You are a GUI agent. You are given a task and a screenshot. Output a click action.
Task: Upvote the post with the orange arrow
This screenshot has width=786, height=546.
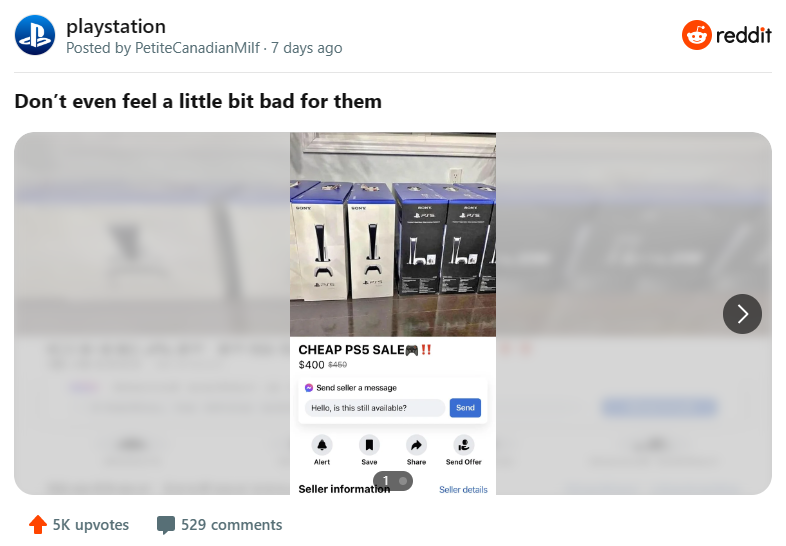[x=38, y=524]
